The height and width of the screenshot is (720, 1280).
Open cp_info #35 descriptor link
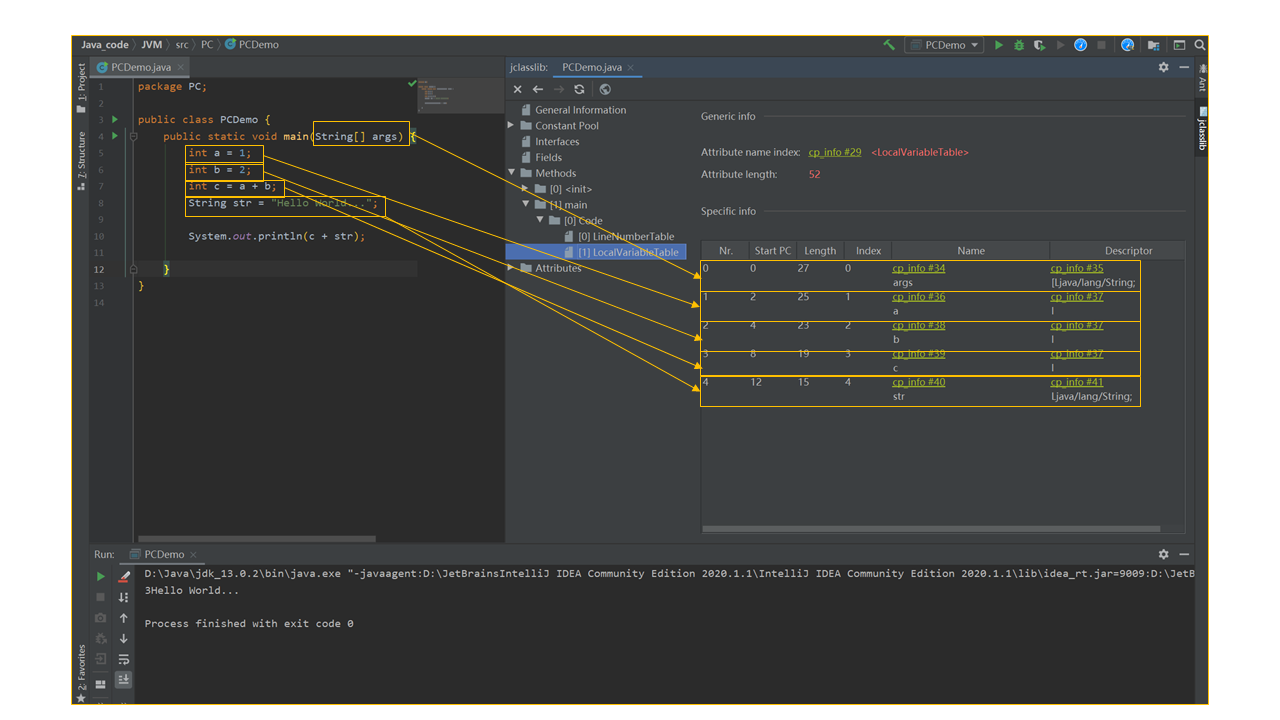point(1077,268)
